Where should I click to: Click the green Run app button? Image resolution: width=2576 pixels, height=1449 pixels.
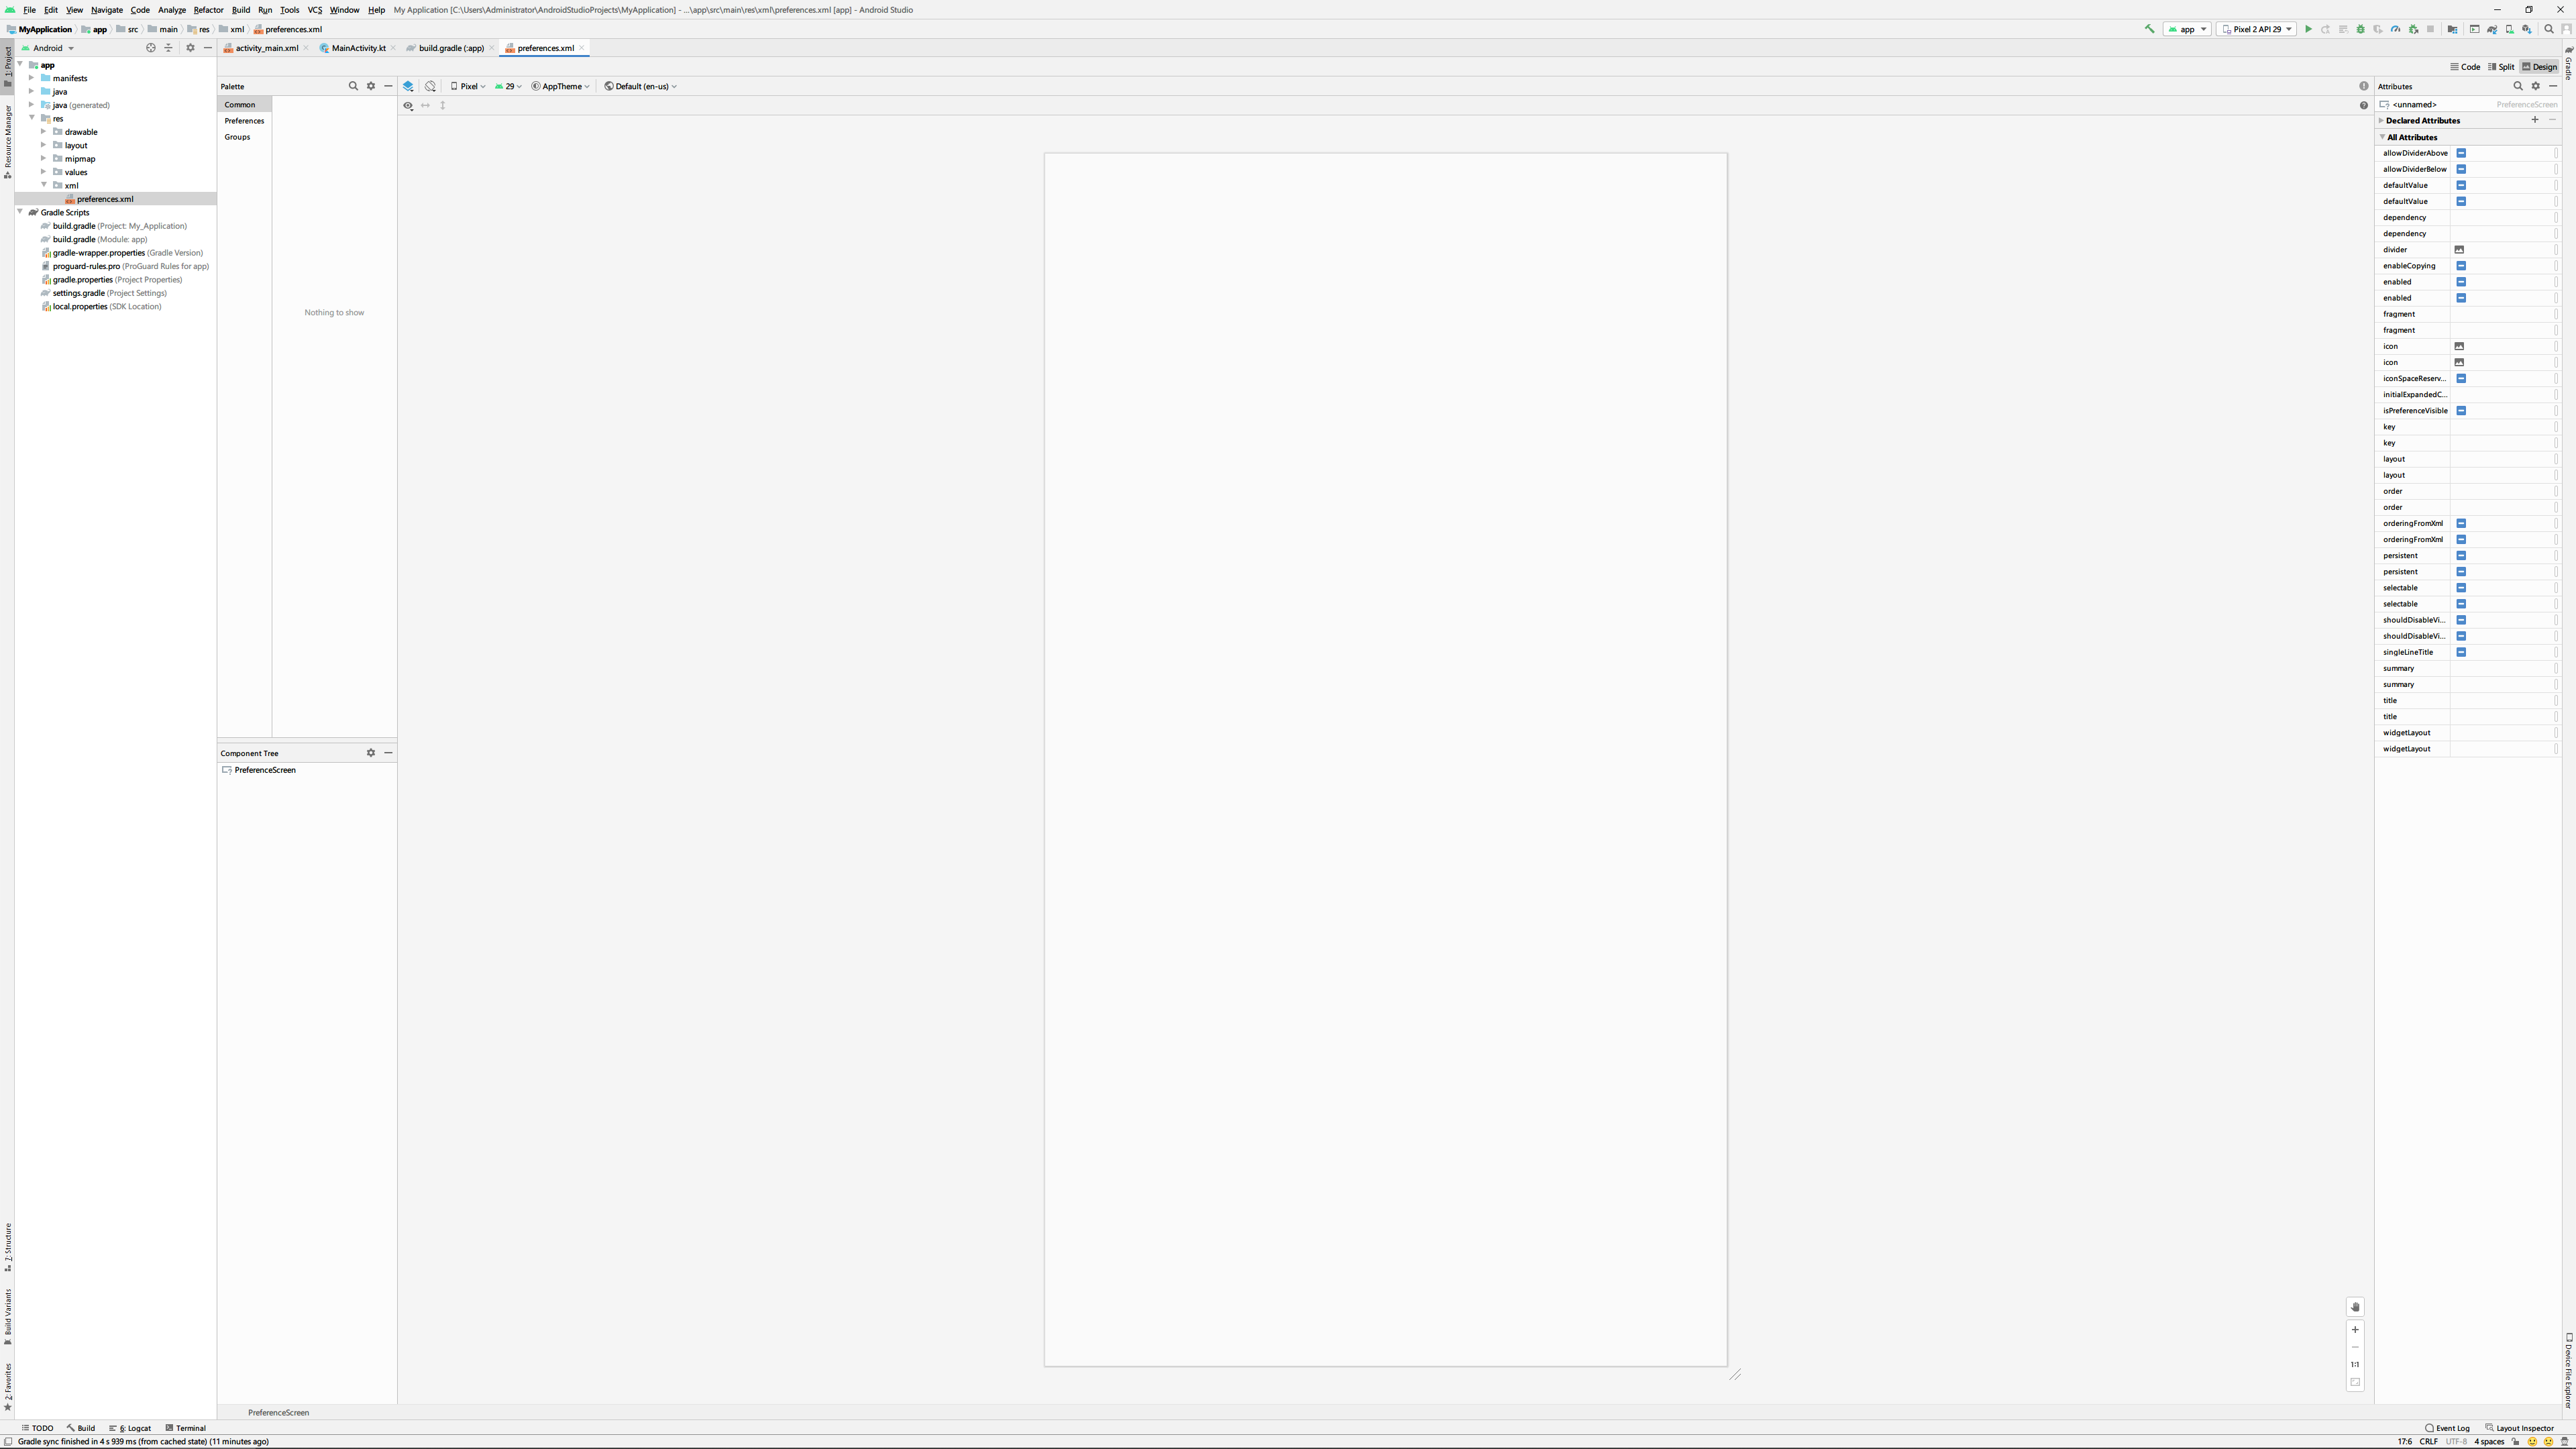pyautogui.click(x=2309, y=29)
